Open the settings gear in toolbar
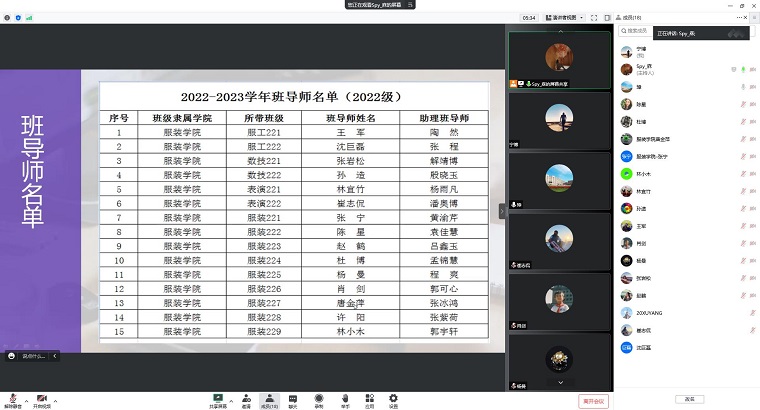 [x=393, y=400]
